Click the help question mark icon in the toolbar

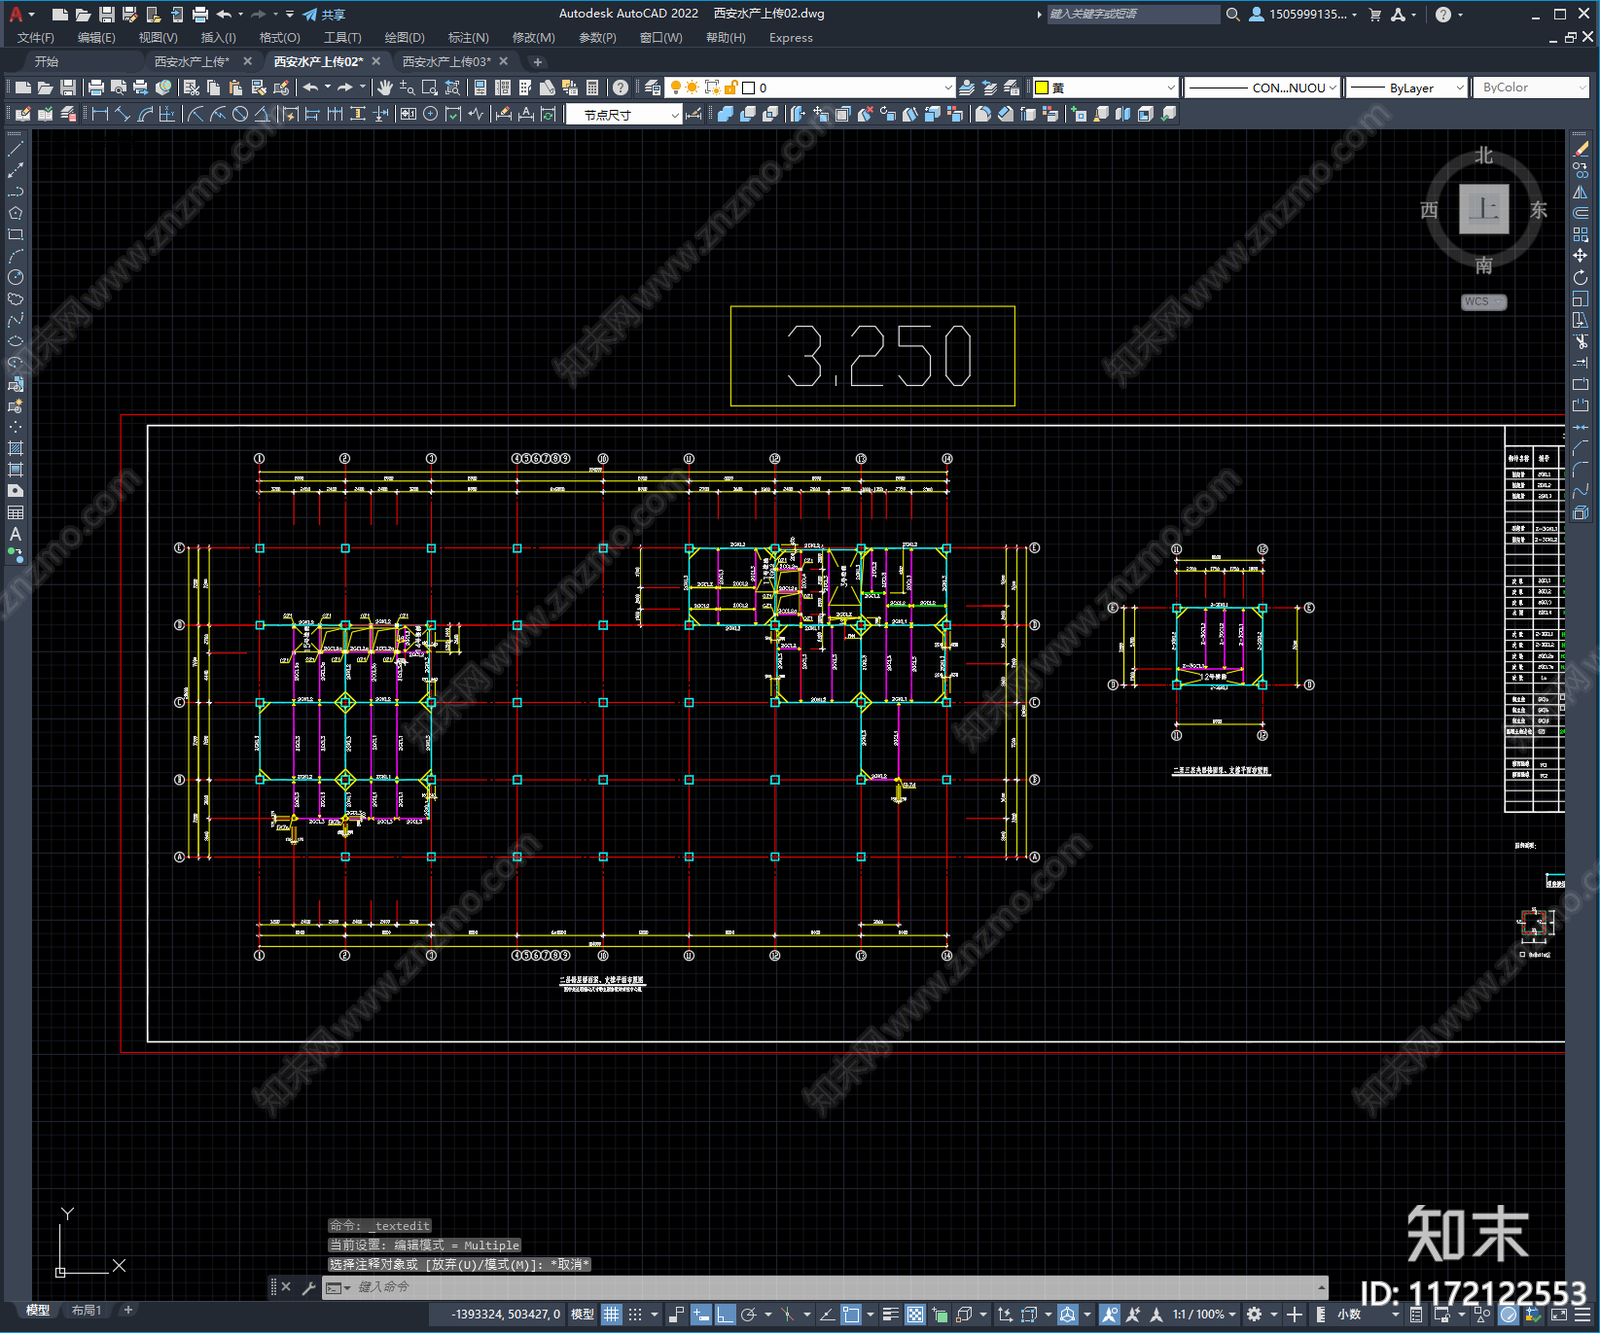620,88
